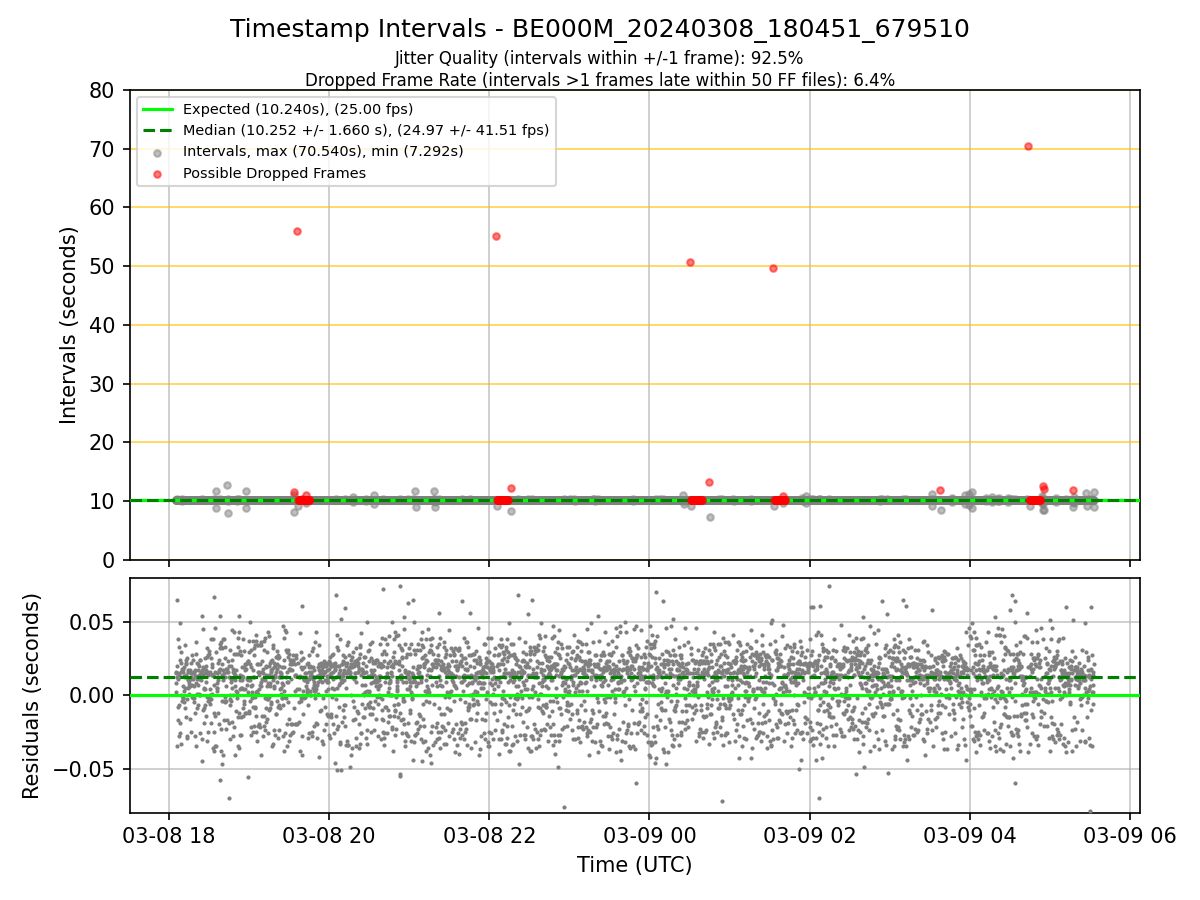Click legend entry 'Possible Dropped Frames'
Viewport: 1200px width, 900px height.
pyautogui.click(x=274, y=173)
